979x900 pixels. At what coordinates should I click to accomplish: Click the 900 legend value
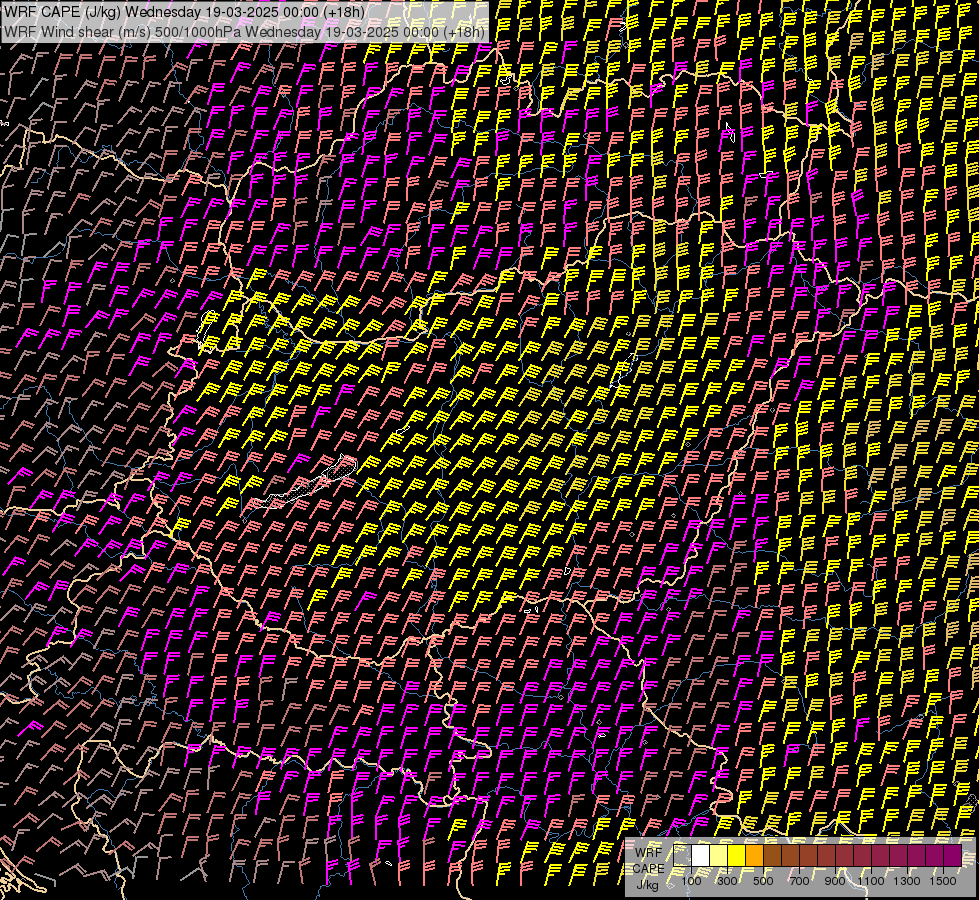835,881
